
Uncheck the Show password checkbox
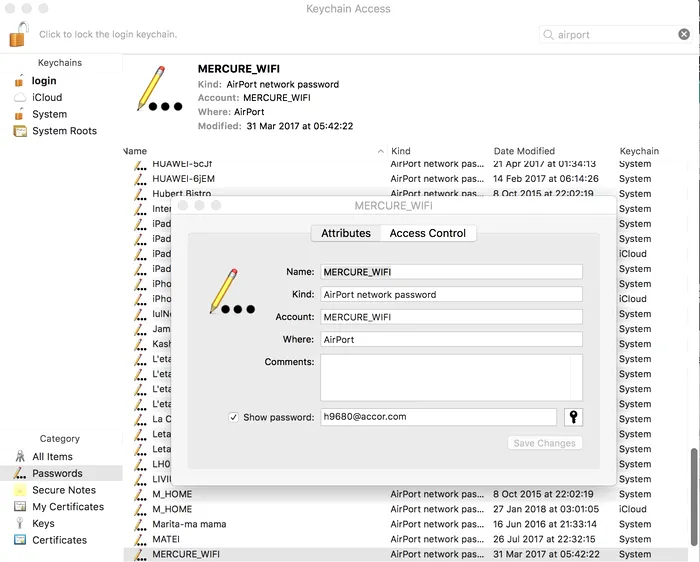(233, 417)
